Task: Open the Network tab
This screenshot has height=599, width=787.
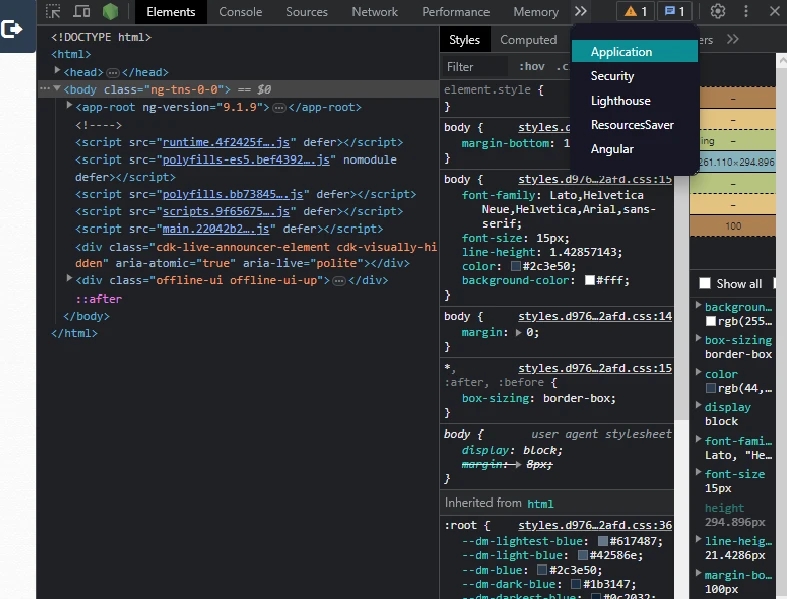Action: coord(374,12)
